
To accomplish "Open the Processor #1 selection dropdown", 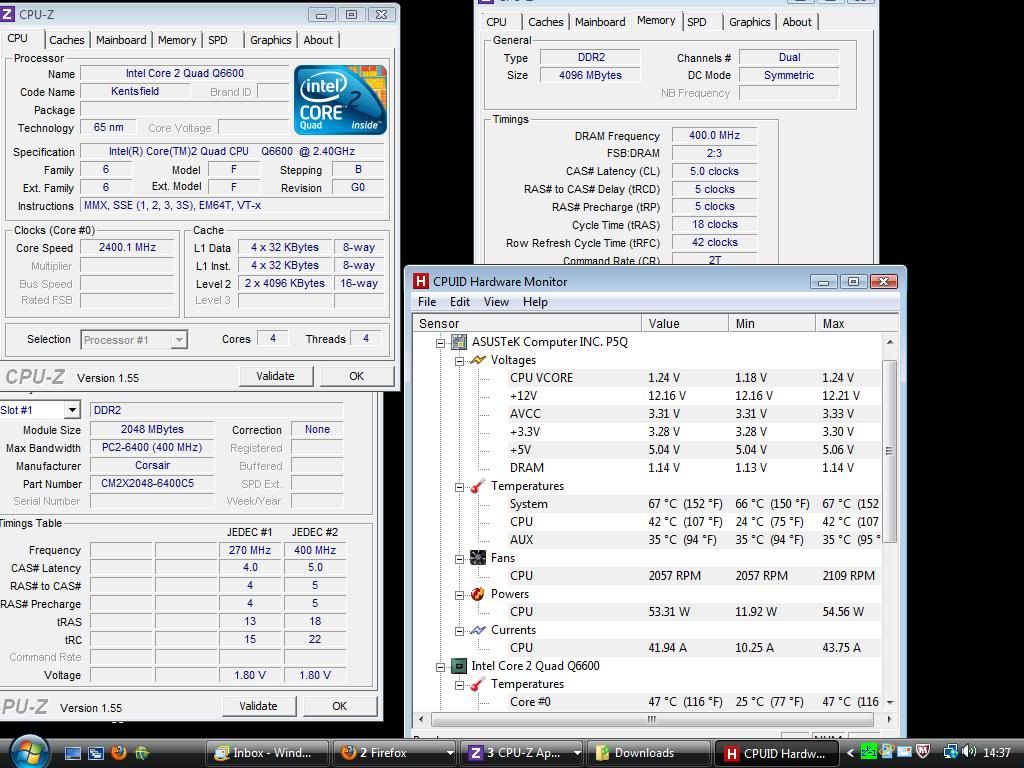I will coord(179,340).
